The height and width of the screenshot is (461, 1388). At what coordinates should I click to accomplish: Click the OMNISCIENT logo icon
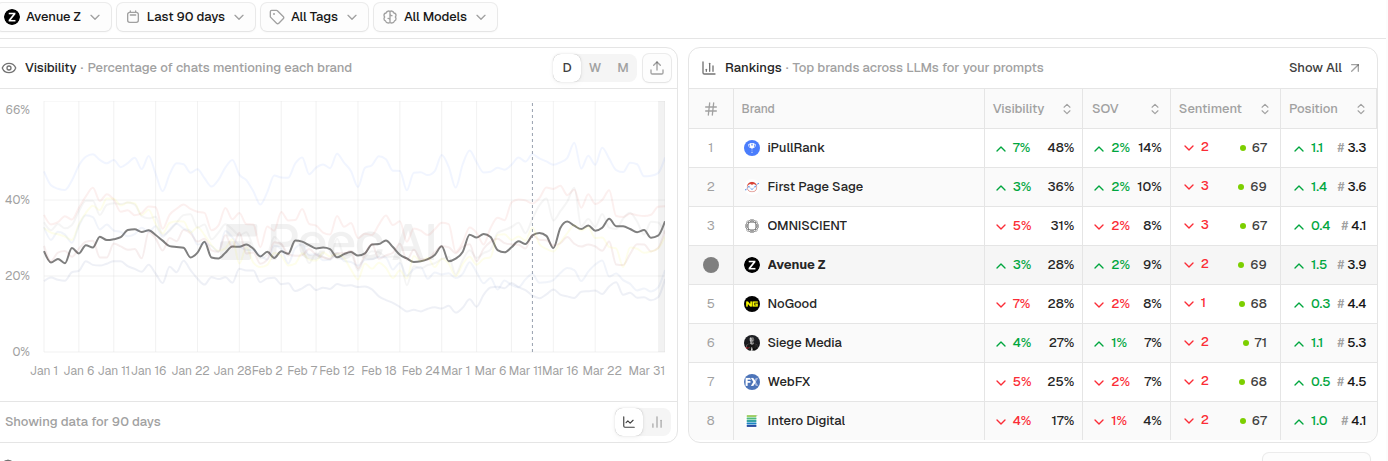pyautogui.click(x=752, y=226)
